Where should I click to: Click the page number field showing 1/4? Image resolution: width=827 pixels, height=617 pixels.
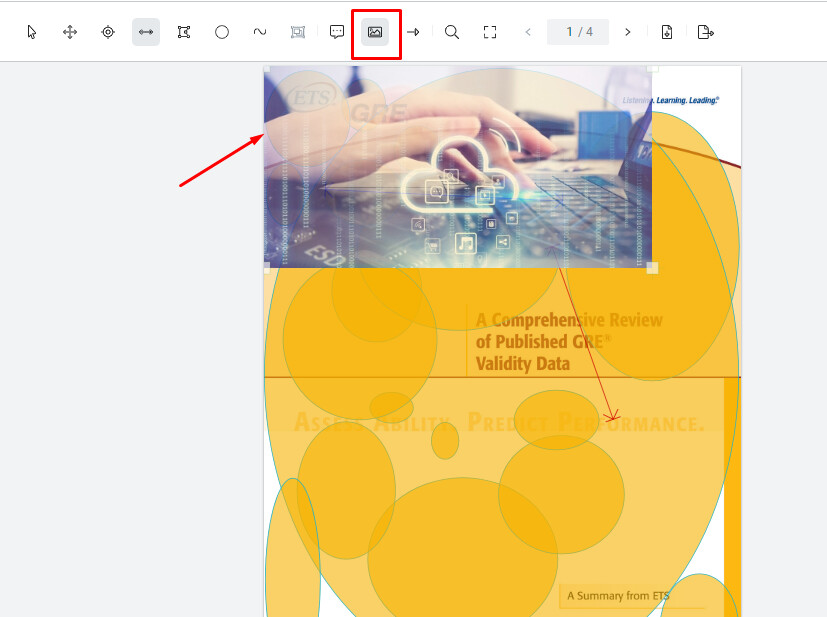coord(578,31)
